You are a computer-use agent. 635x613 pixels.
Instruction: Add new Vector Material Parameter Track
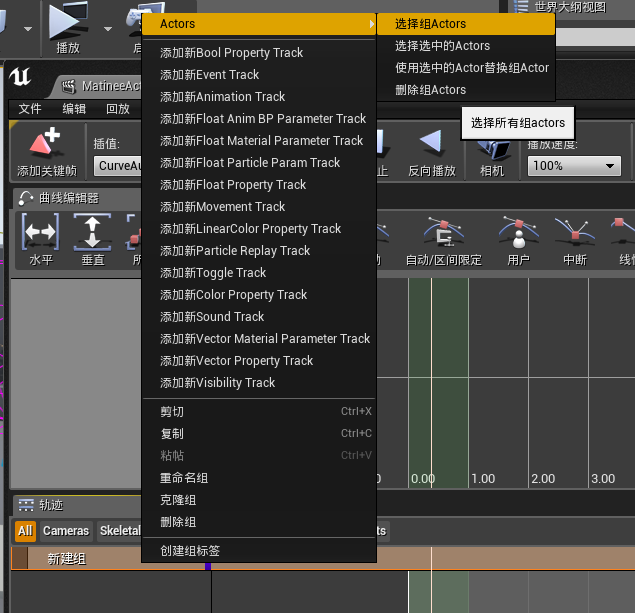click(x=259, y=338)
